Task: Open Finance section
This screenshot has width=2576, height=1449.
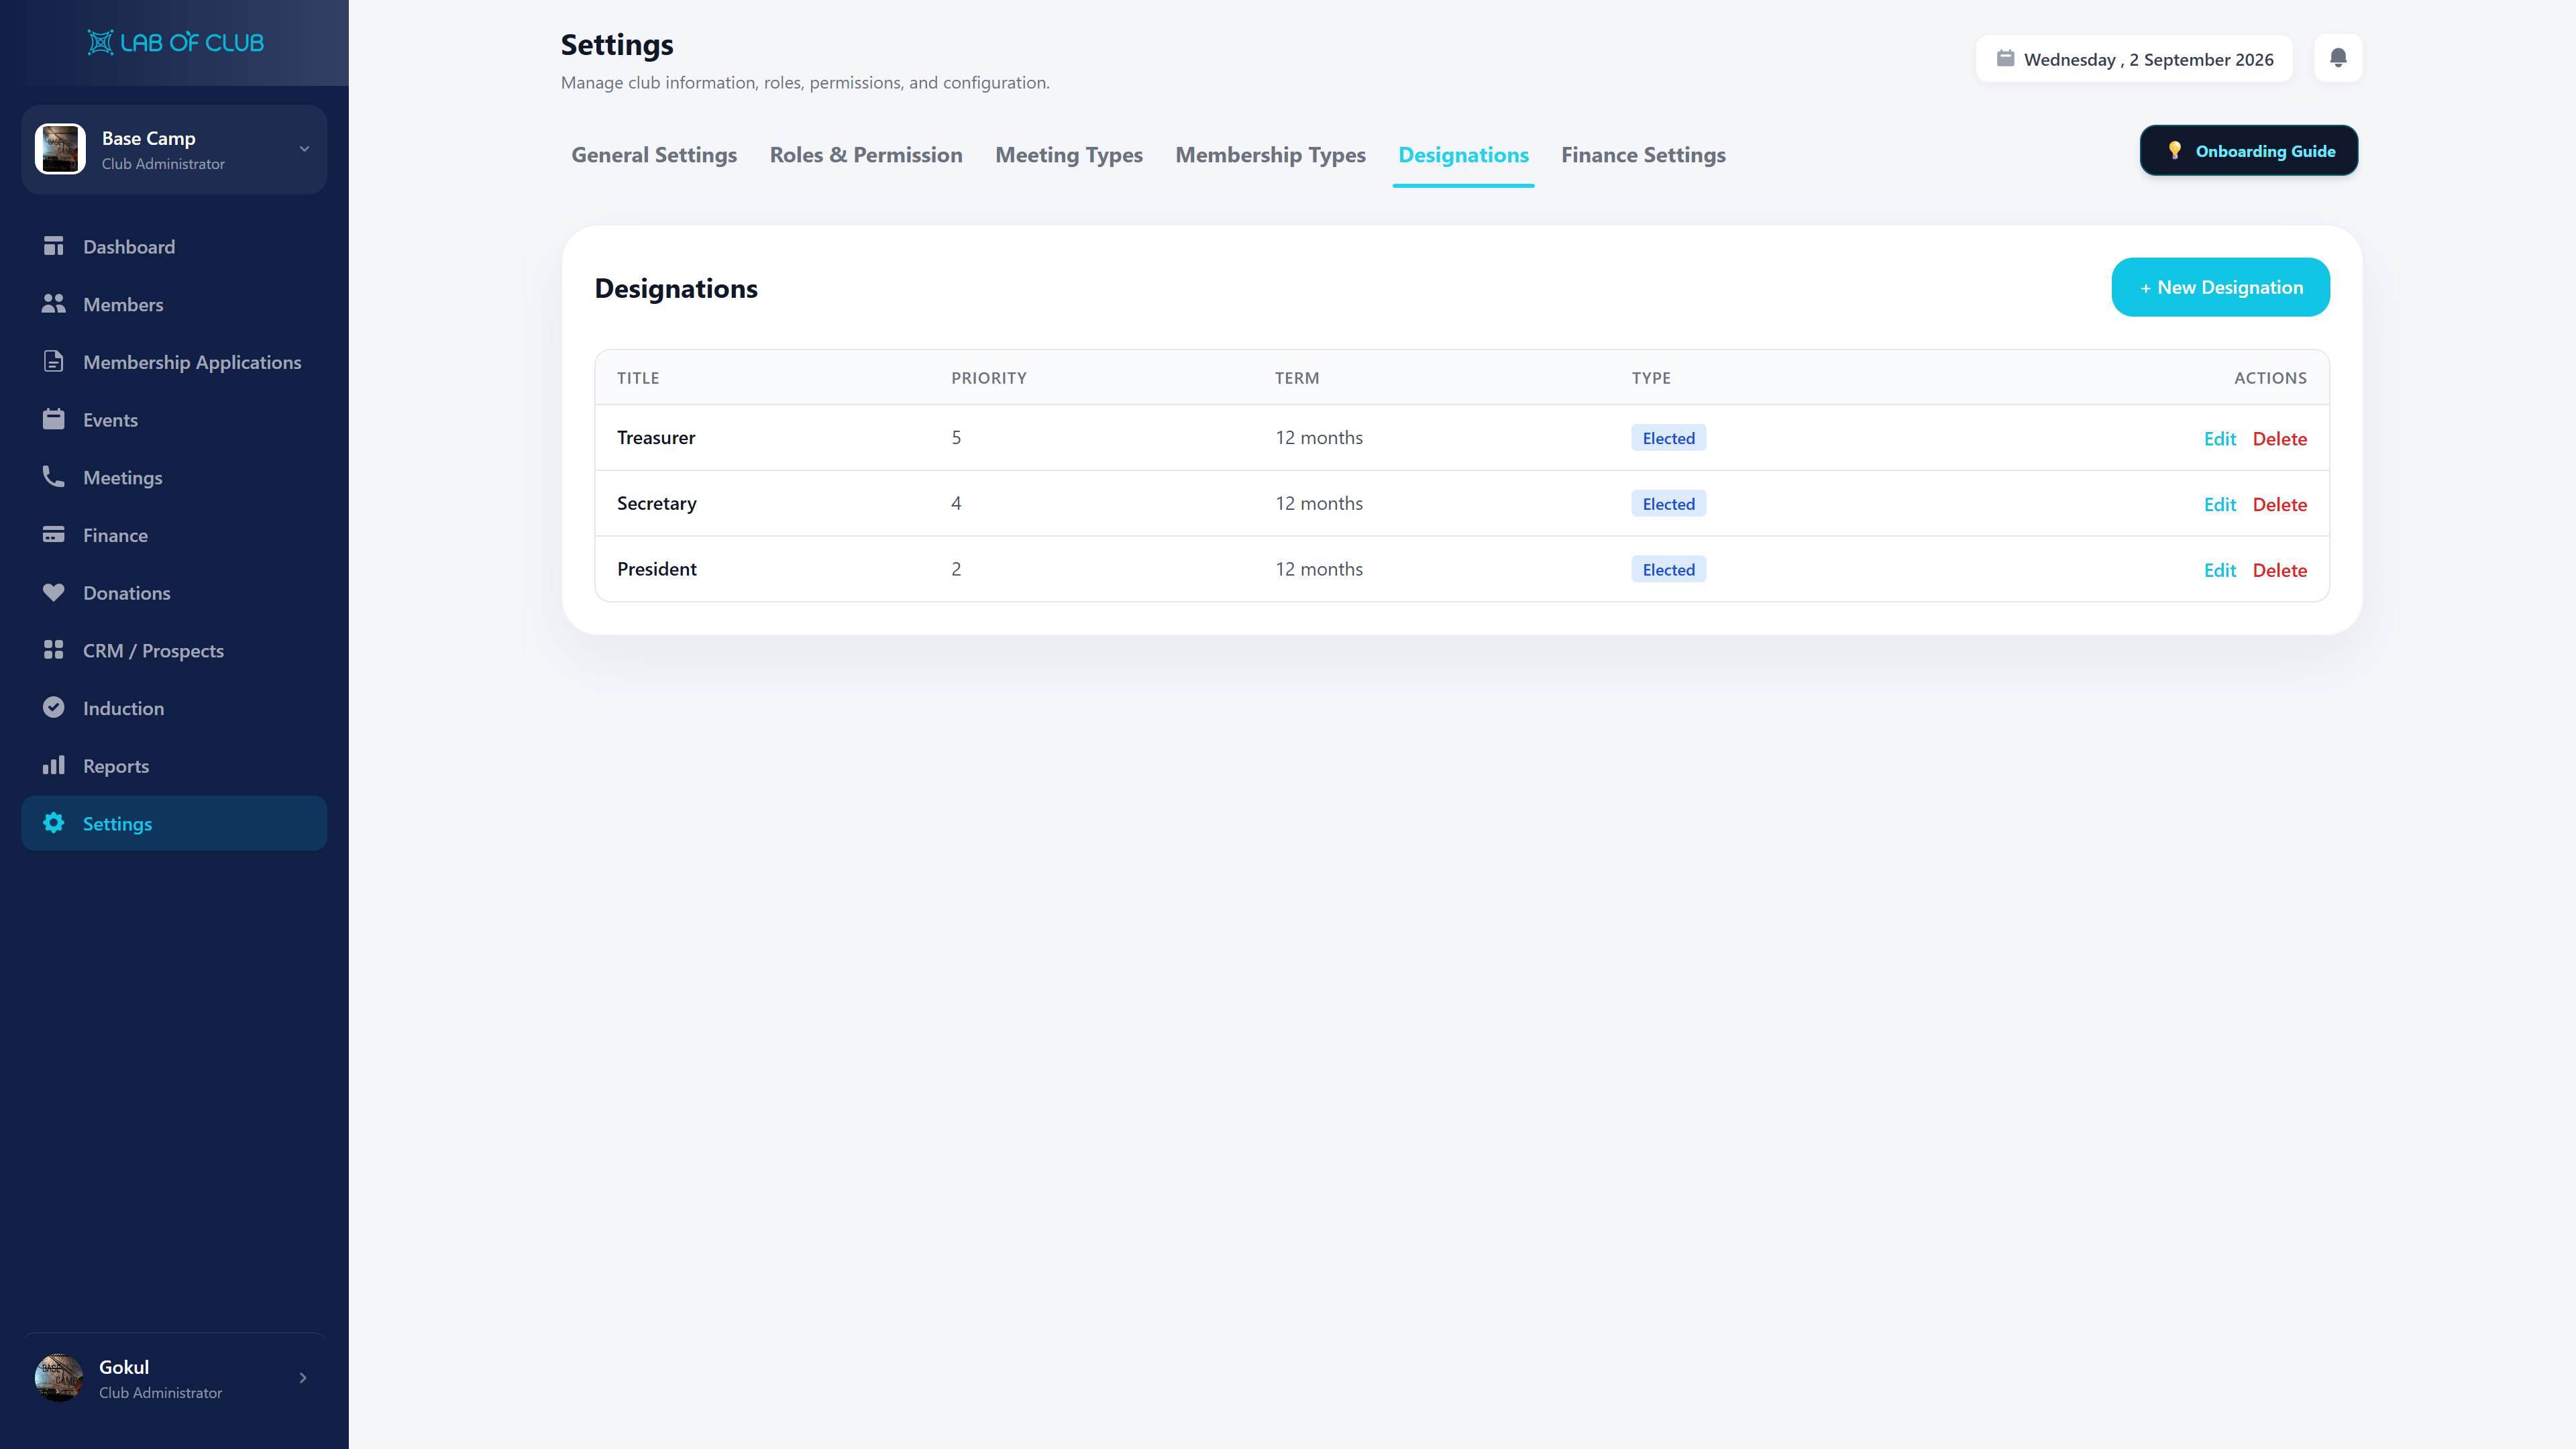Action: [174, 535]
